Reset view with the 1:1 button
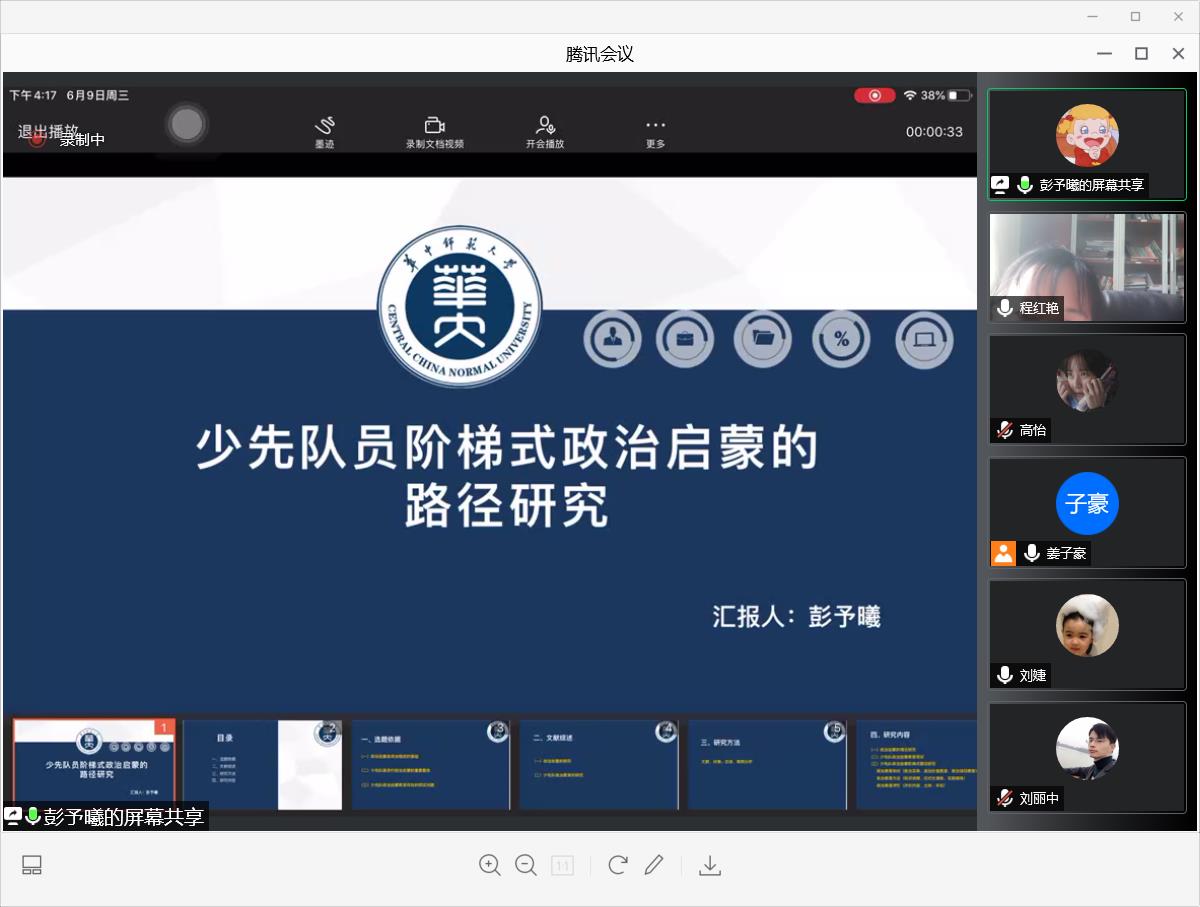1200x907 pixels. coord(563,865)
